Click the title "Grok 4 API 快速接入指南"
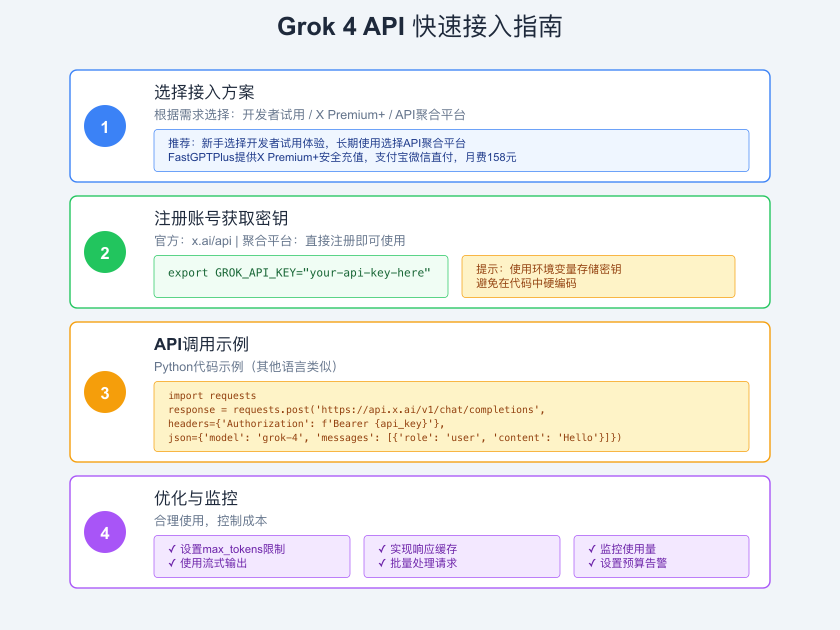 (419, 26)
